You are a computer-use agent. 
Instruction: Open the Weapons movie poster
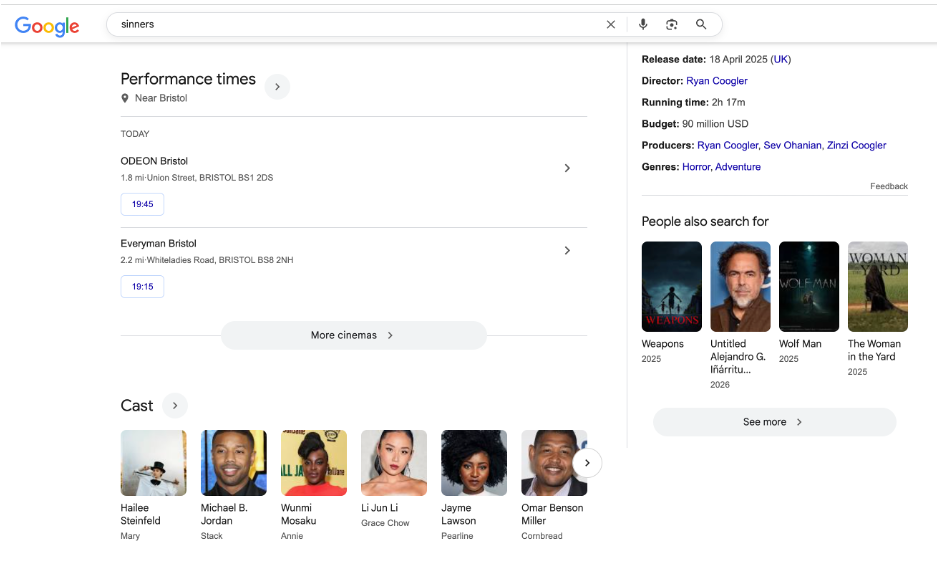coord(672,287)
